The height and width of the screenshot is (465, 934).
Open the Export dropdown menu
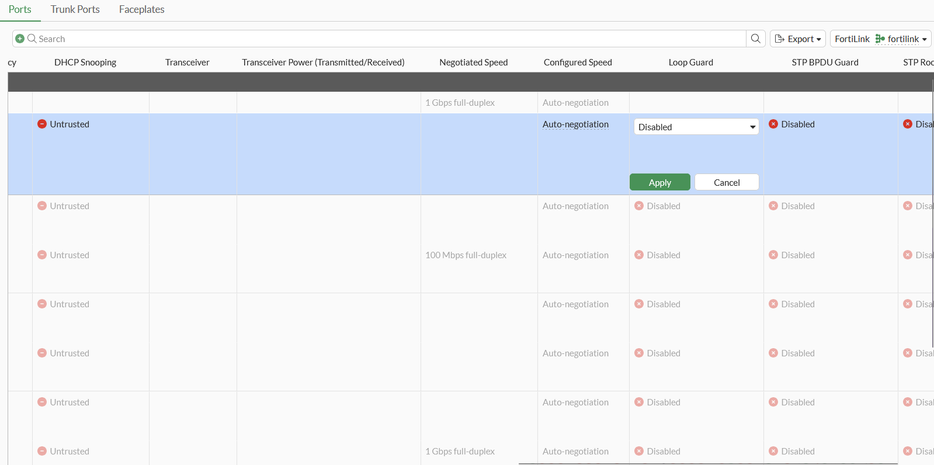click(x=798, y=39)
